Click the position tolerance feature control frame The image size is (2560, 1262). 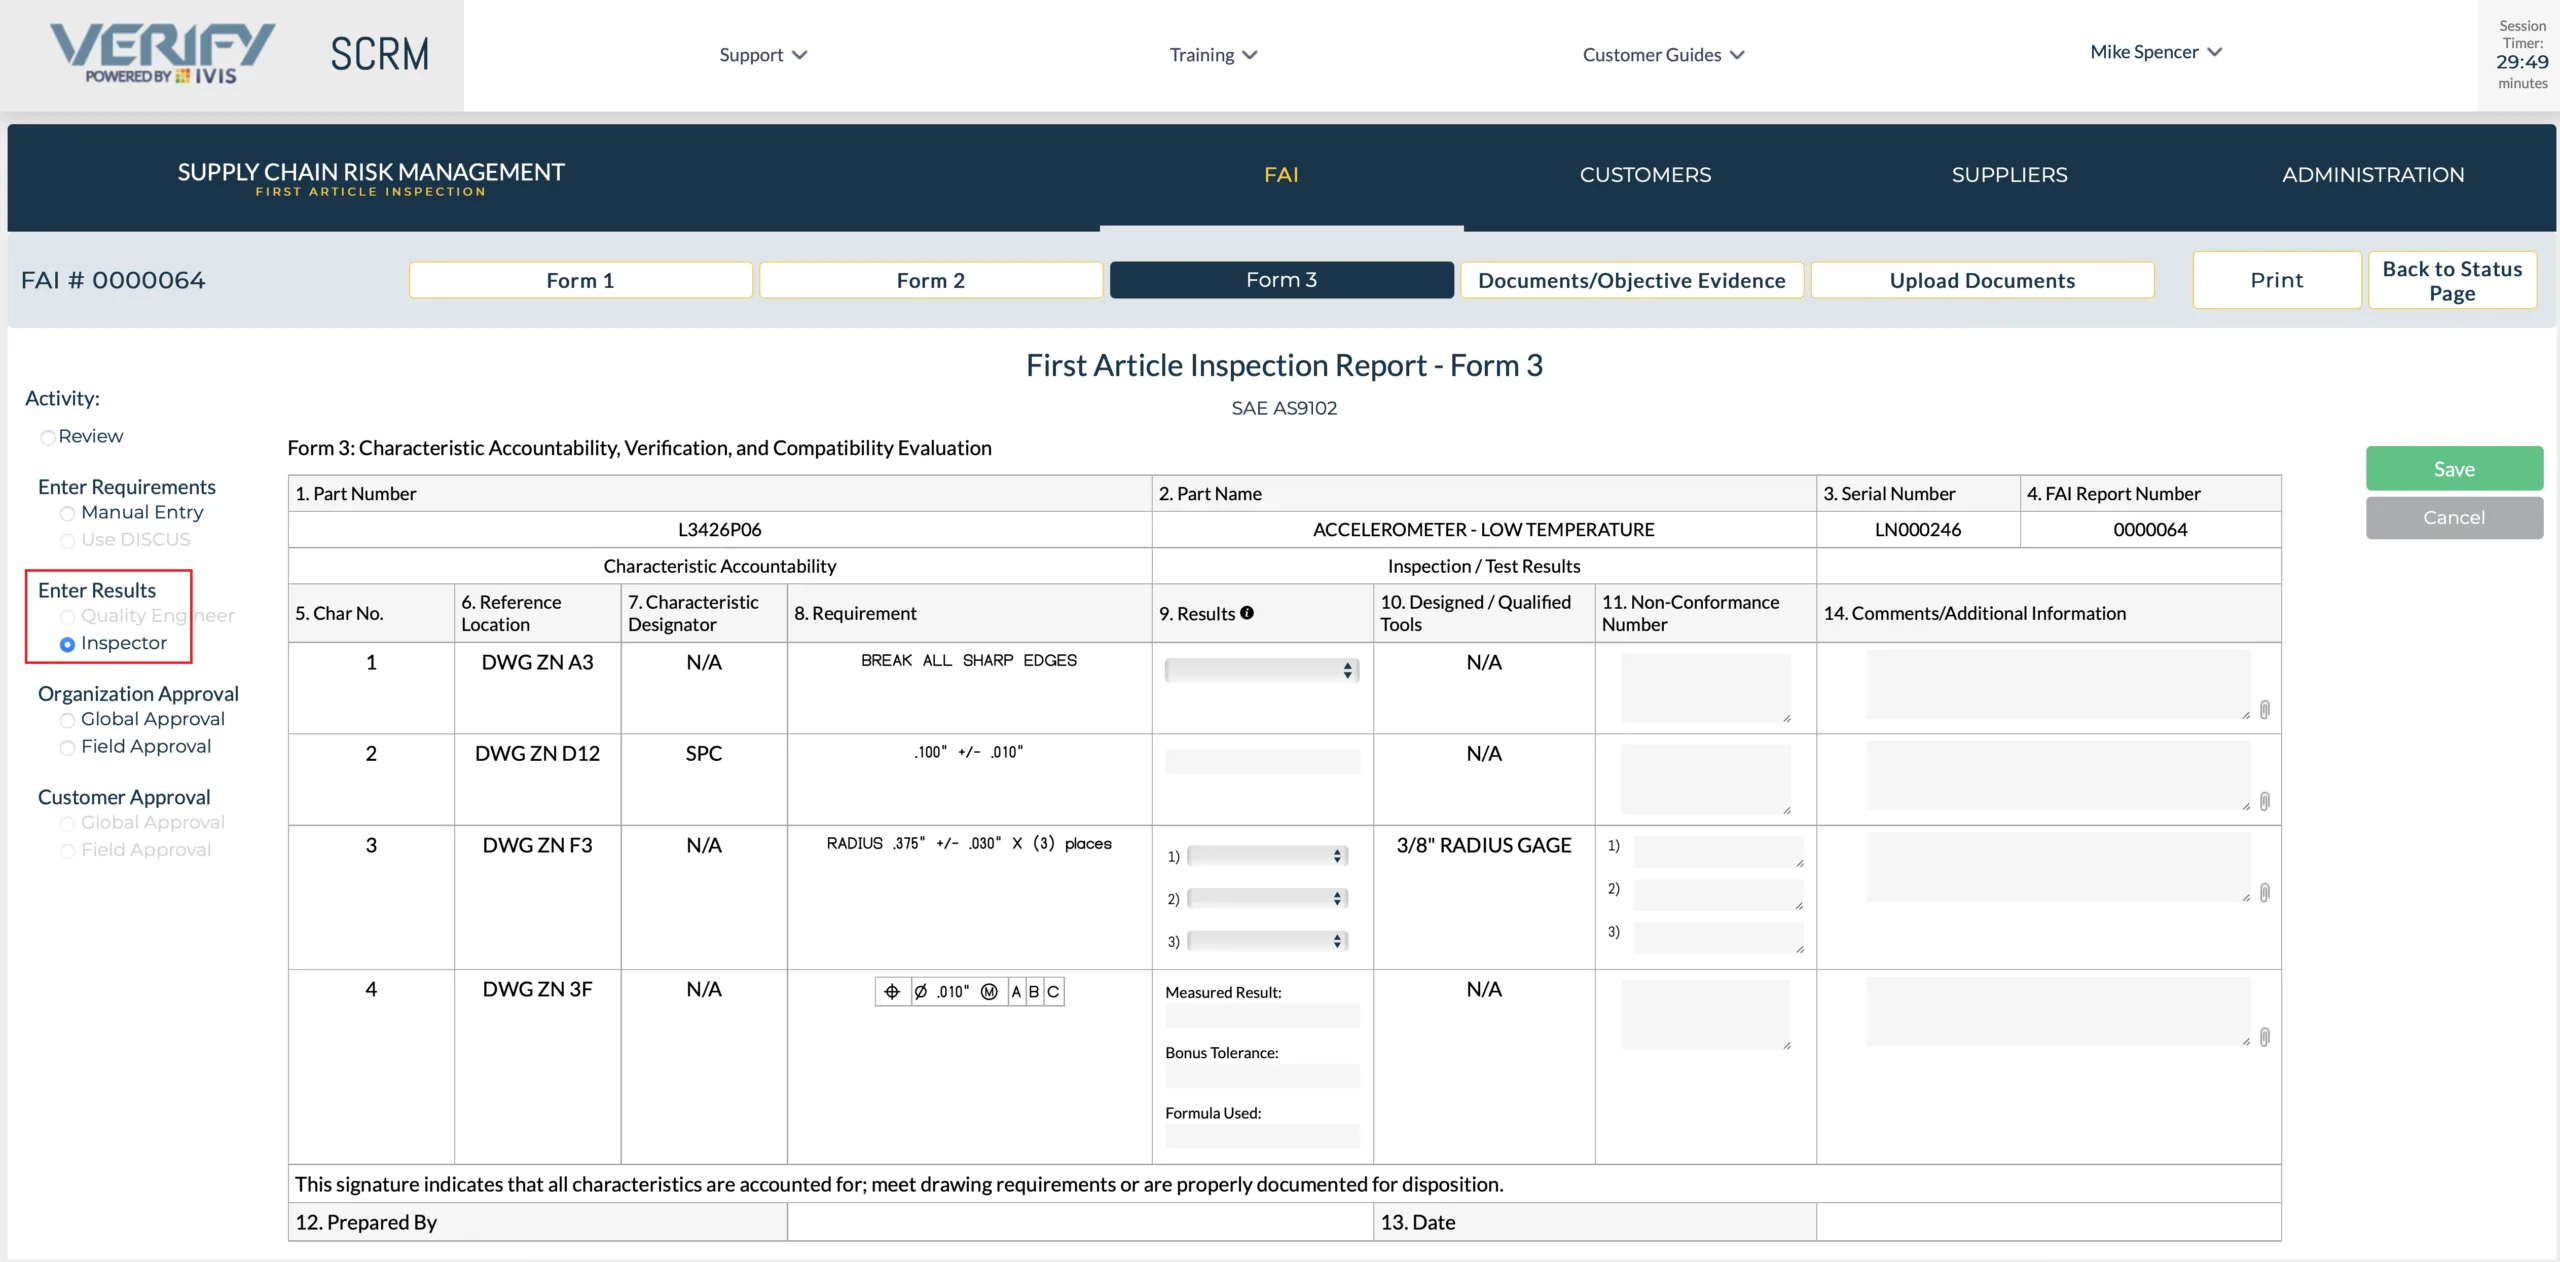pos(969,992)
